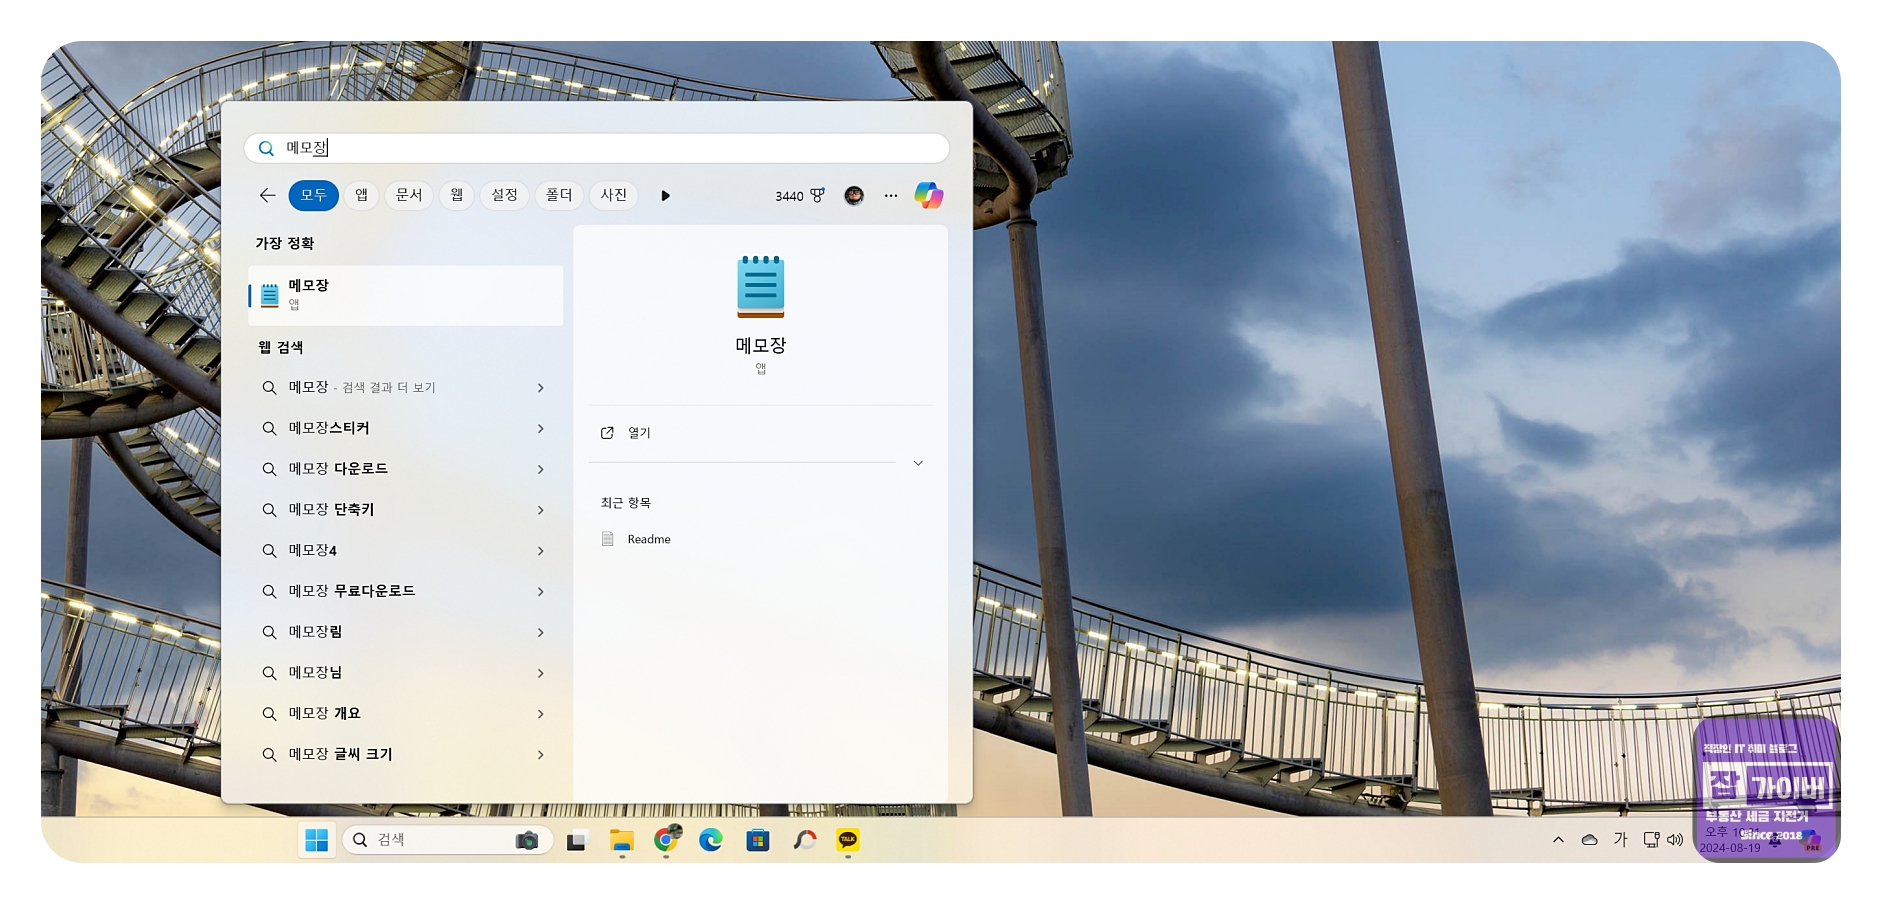1882x904 pixels.
Task: Switch to the 문서 filter tab
Action: (409, 195)
